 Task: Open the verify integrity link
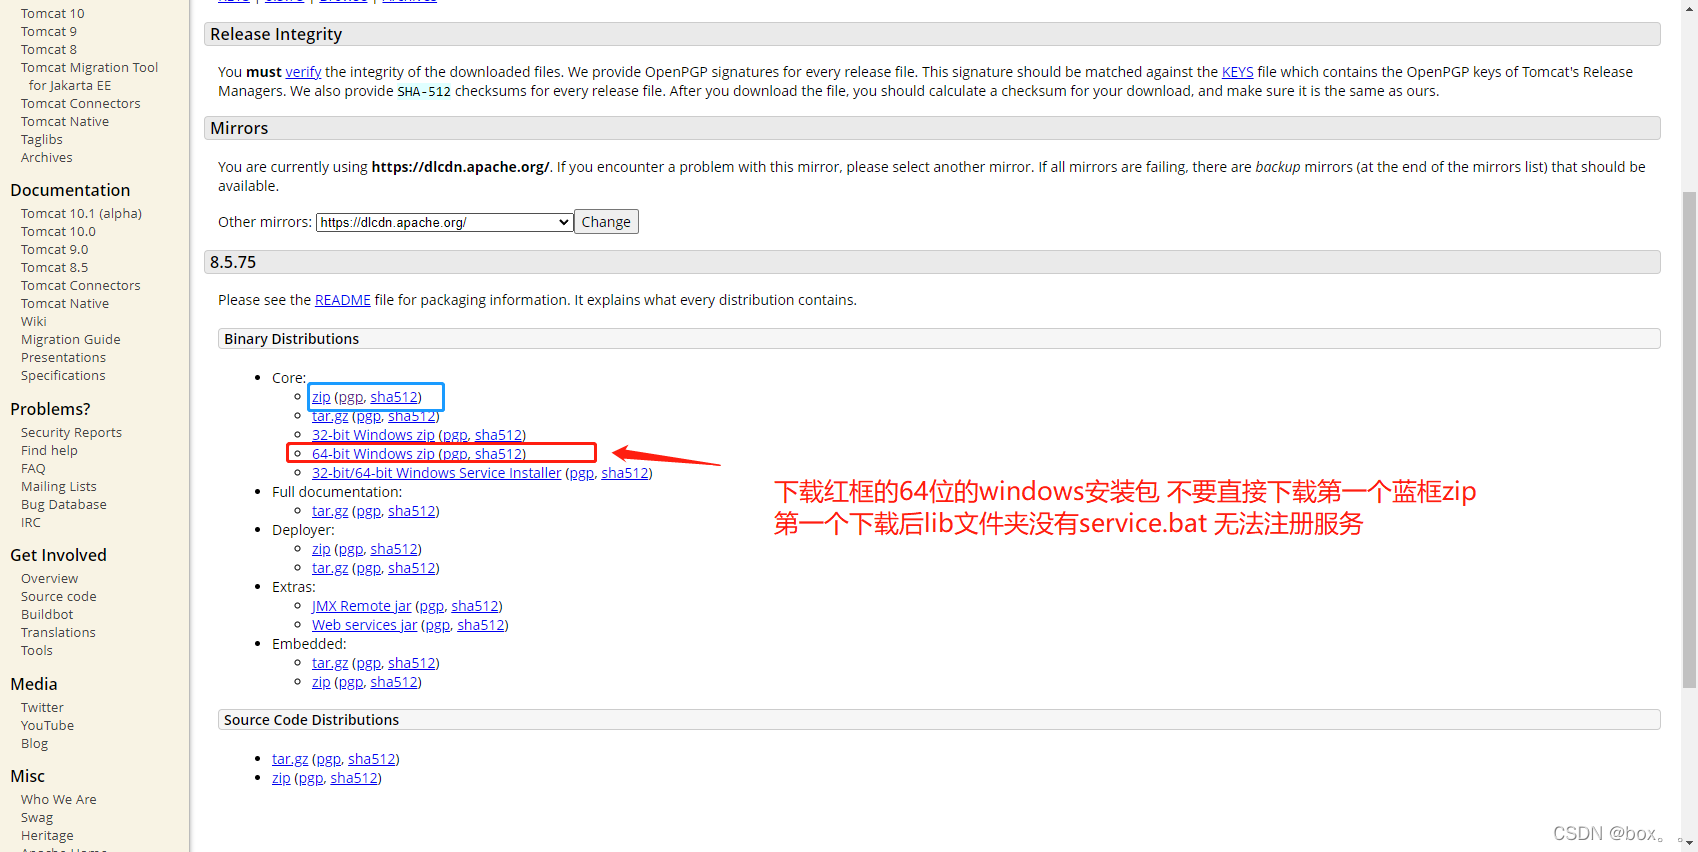303,72
